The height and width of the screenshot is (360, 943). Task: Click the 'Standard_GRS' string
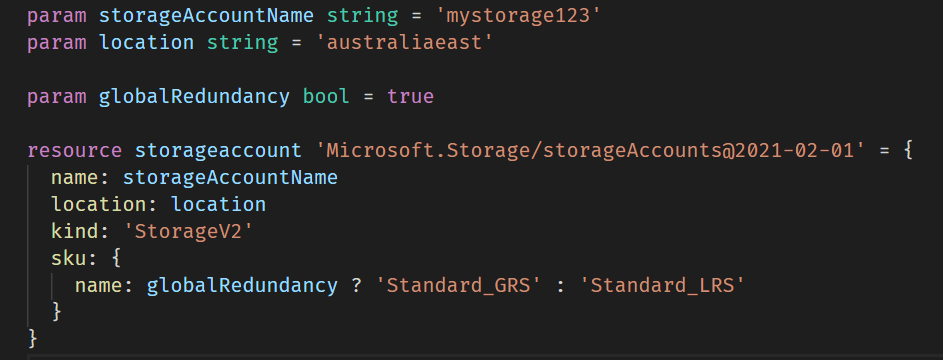point(458,285)
